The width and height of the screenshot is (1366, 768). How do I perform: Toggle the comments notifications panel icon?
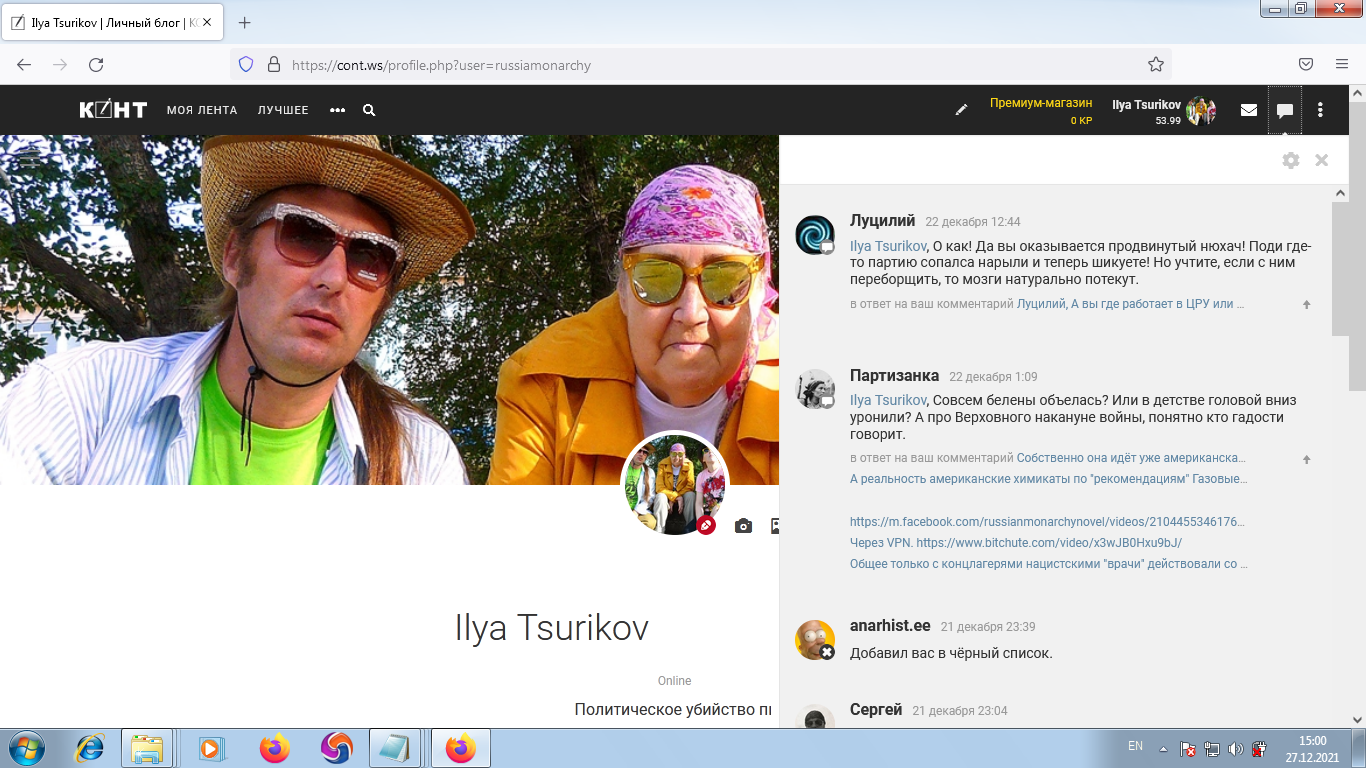tap(1285, 110)
